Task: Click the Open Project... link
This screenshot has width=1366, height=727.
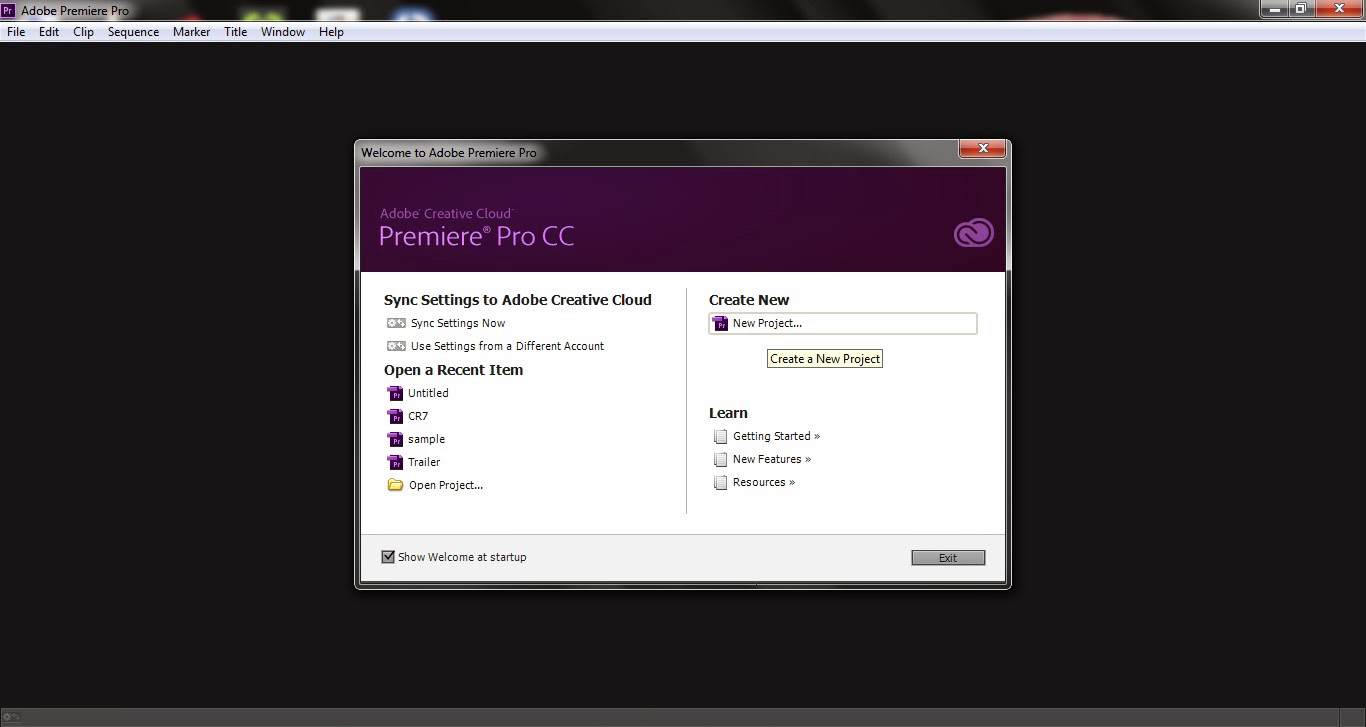Action: click(446, 485)
